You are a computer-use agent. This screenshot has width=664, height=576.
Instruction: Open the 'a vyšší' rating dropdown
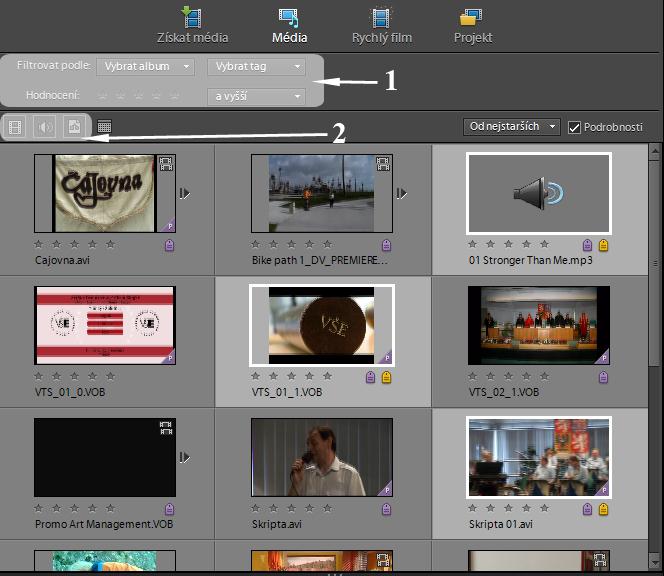click(x=256, y=97)
